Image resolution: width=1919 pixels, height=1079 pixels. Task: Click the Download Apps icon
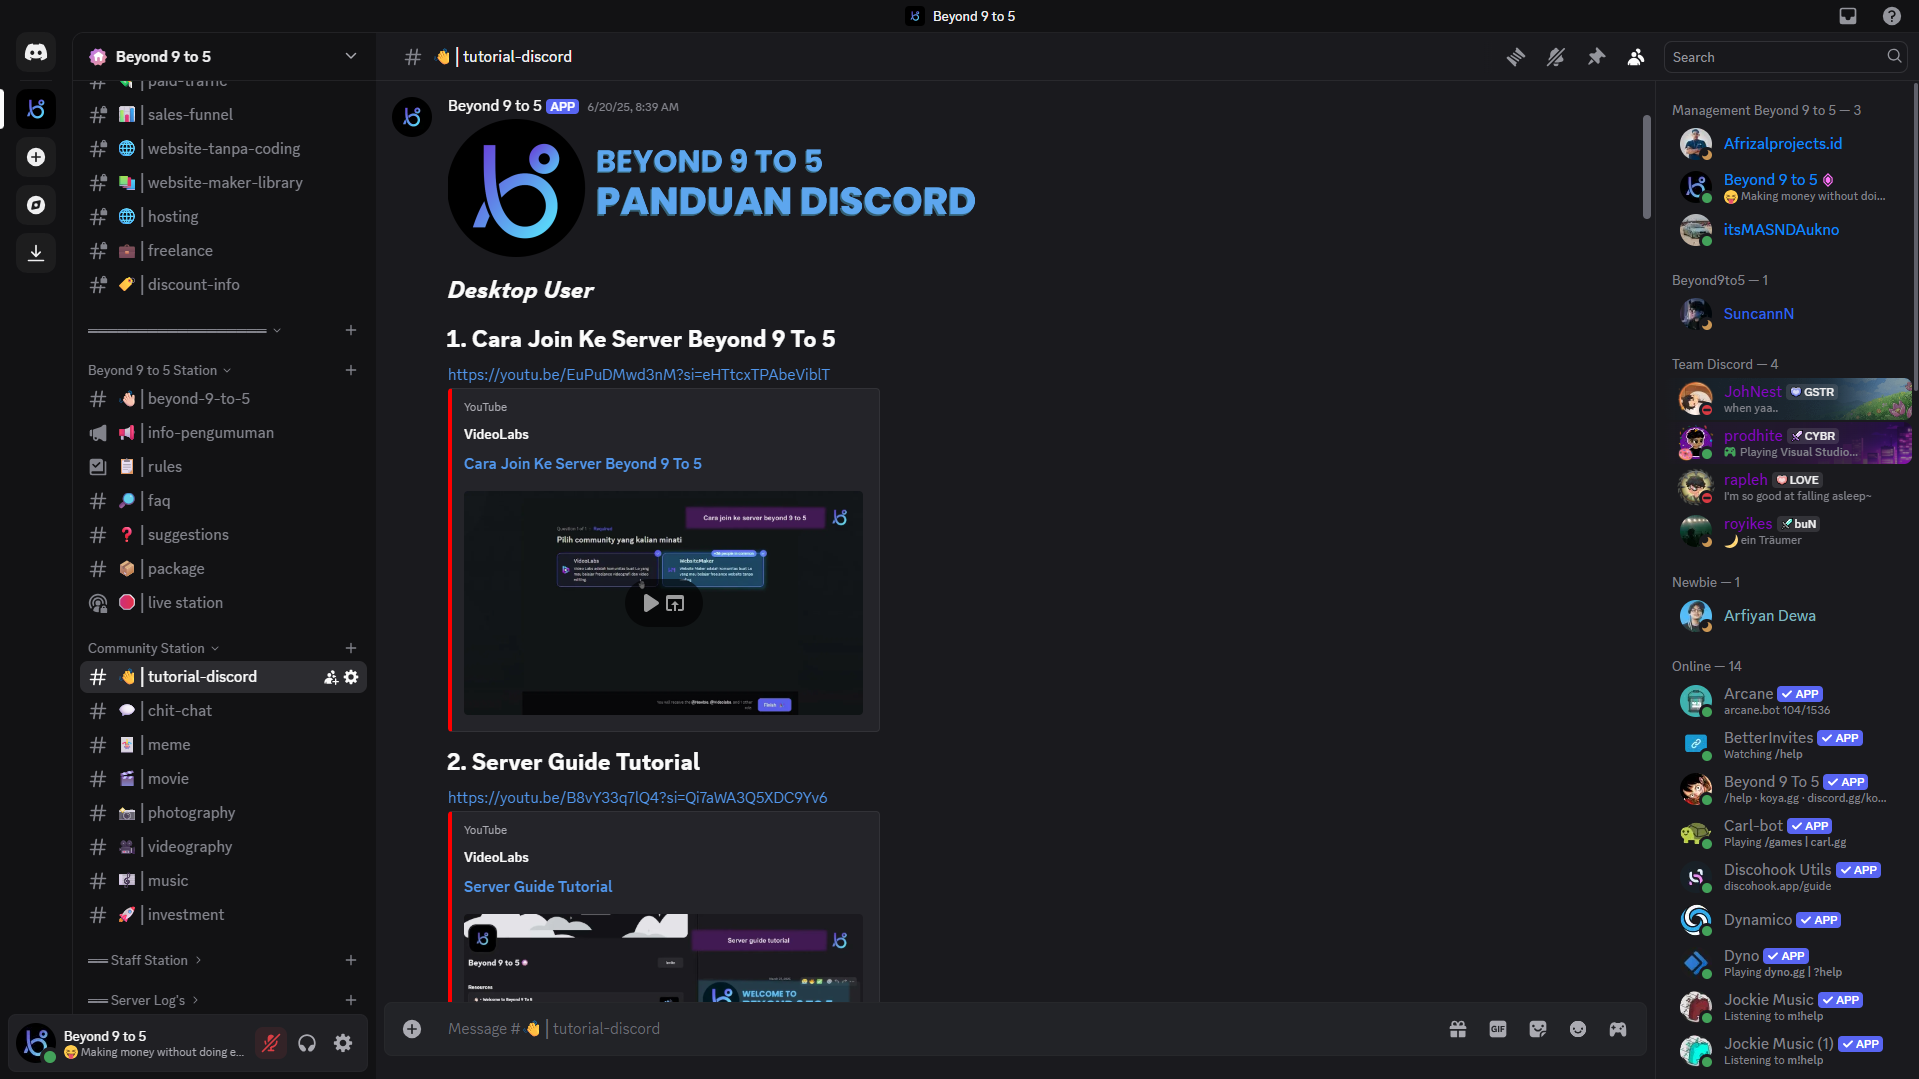point(36,253)
